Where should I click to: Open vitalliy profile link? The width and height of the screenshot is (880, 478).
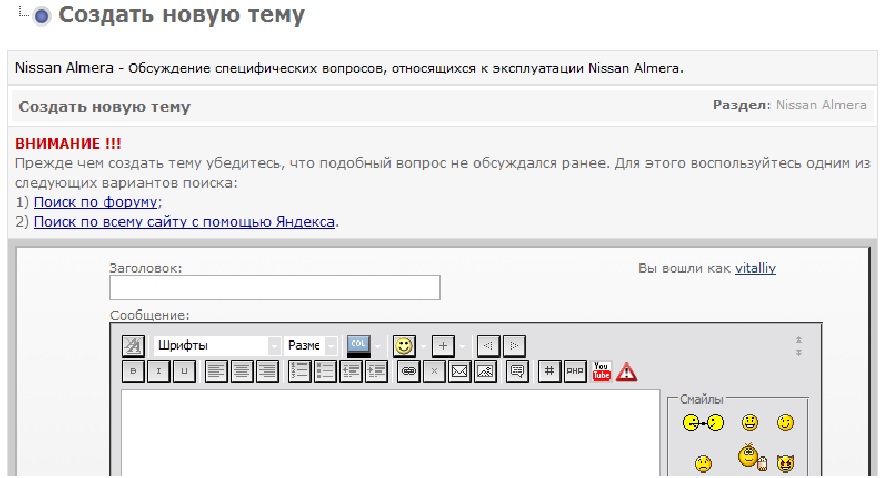755,269
